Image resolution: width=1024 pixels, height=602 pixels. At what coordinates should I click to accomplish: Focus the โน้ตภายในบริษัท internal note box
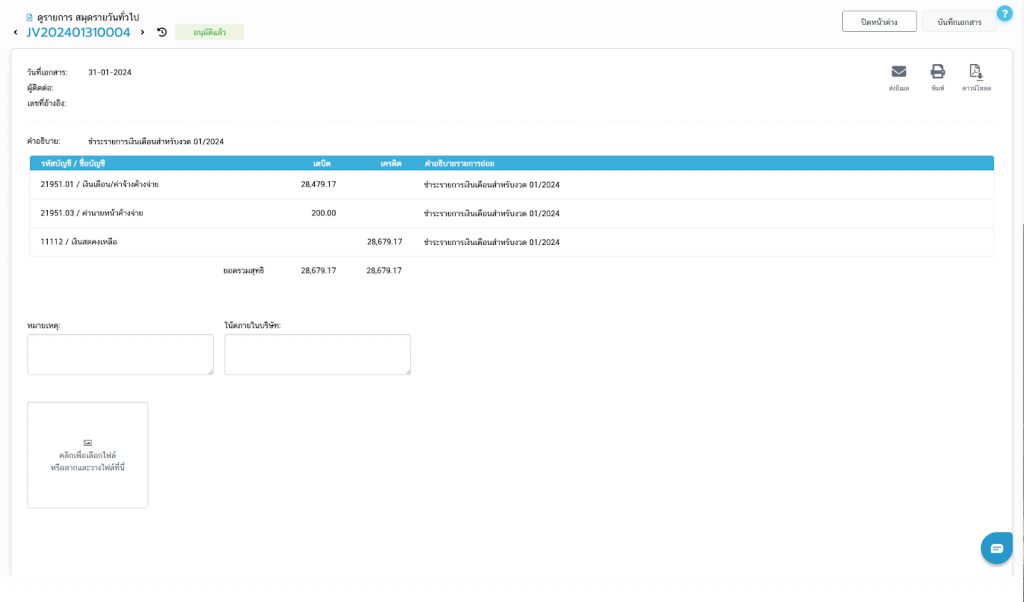click(x=317, y=354)
